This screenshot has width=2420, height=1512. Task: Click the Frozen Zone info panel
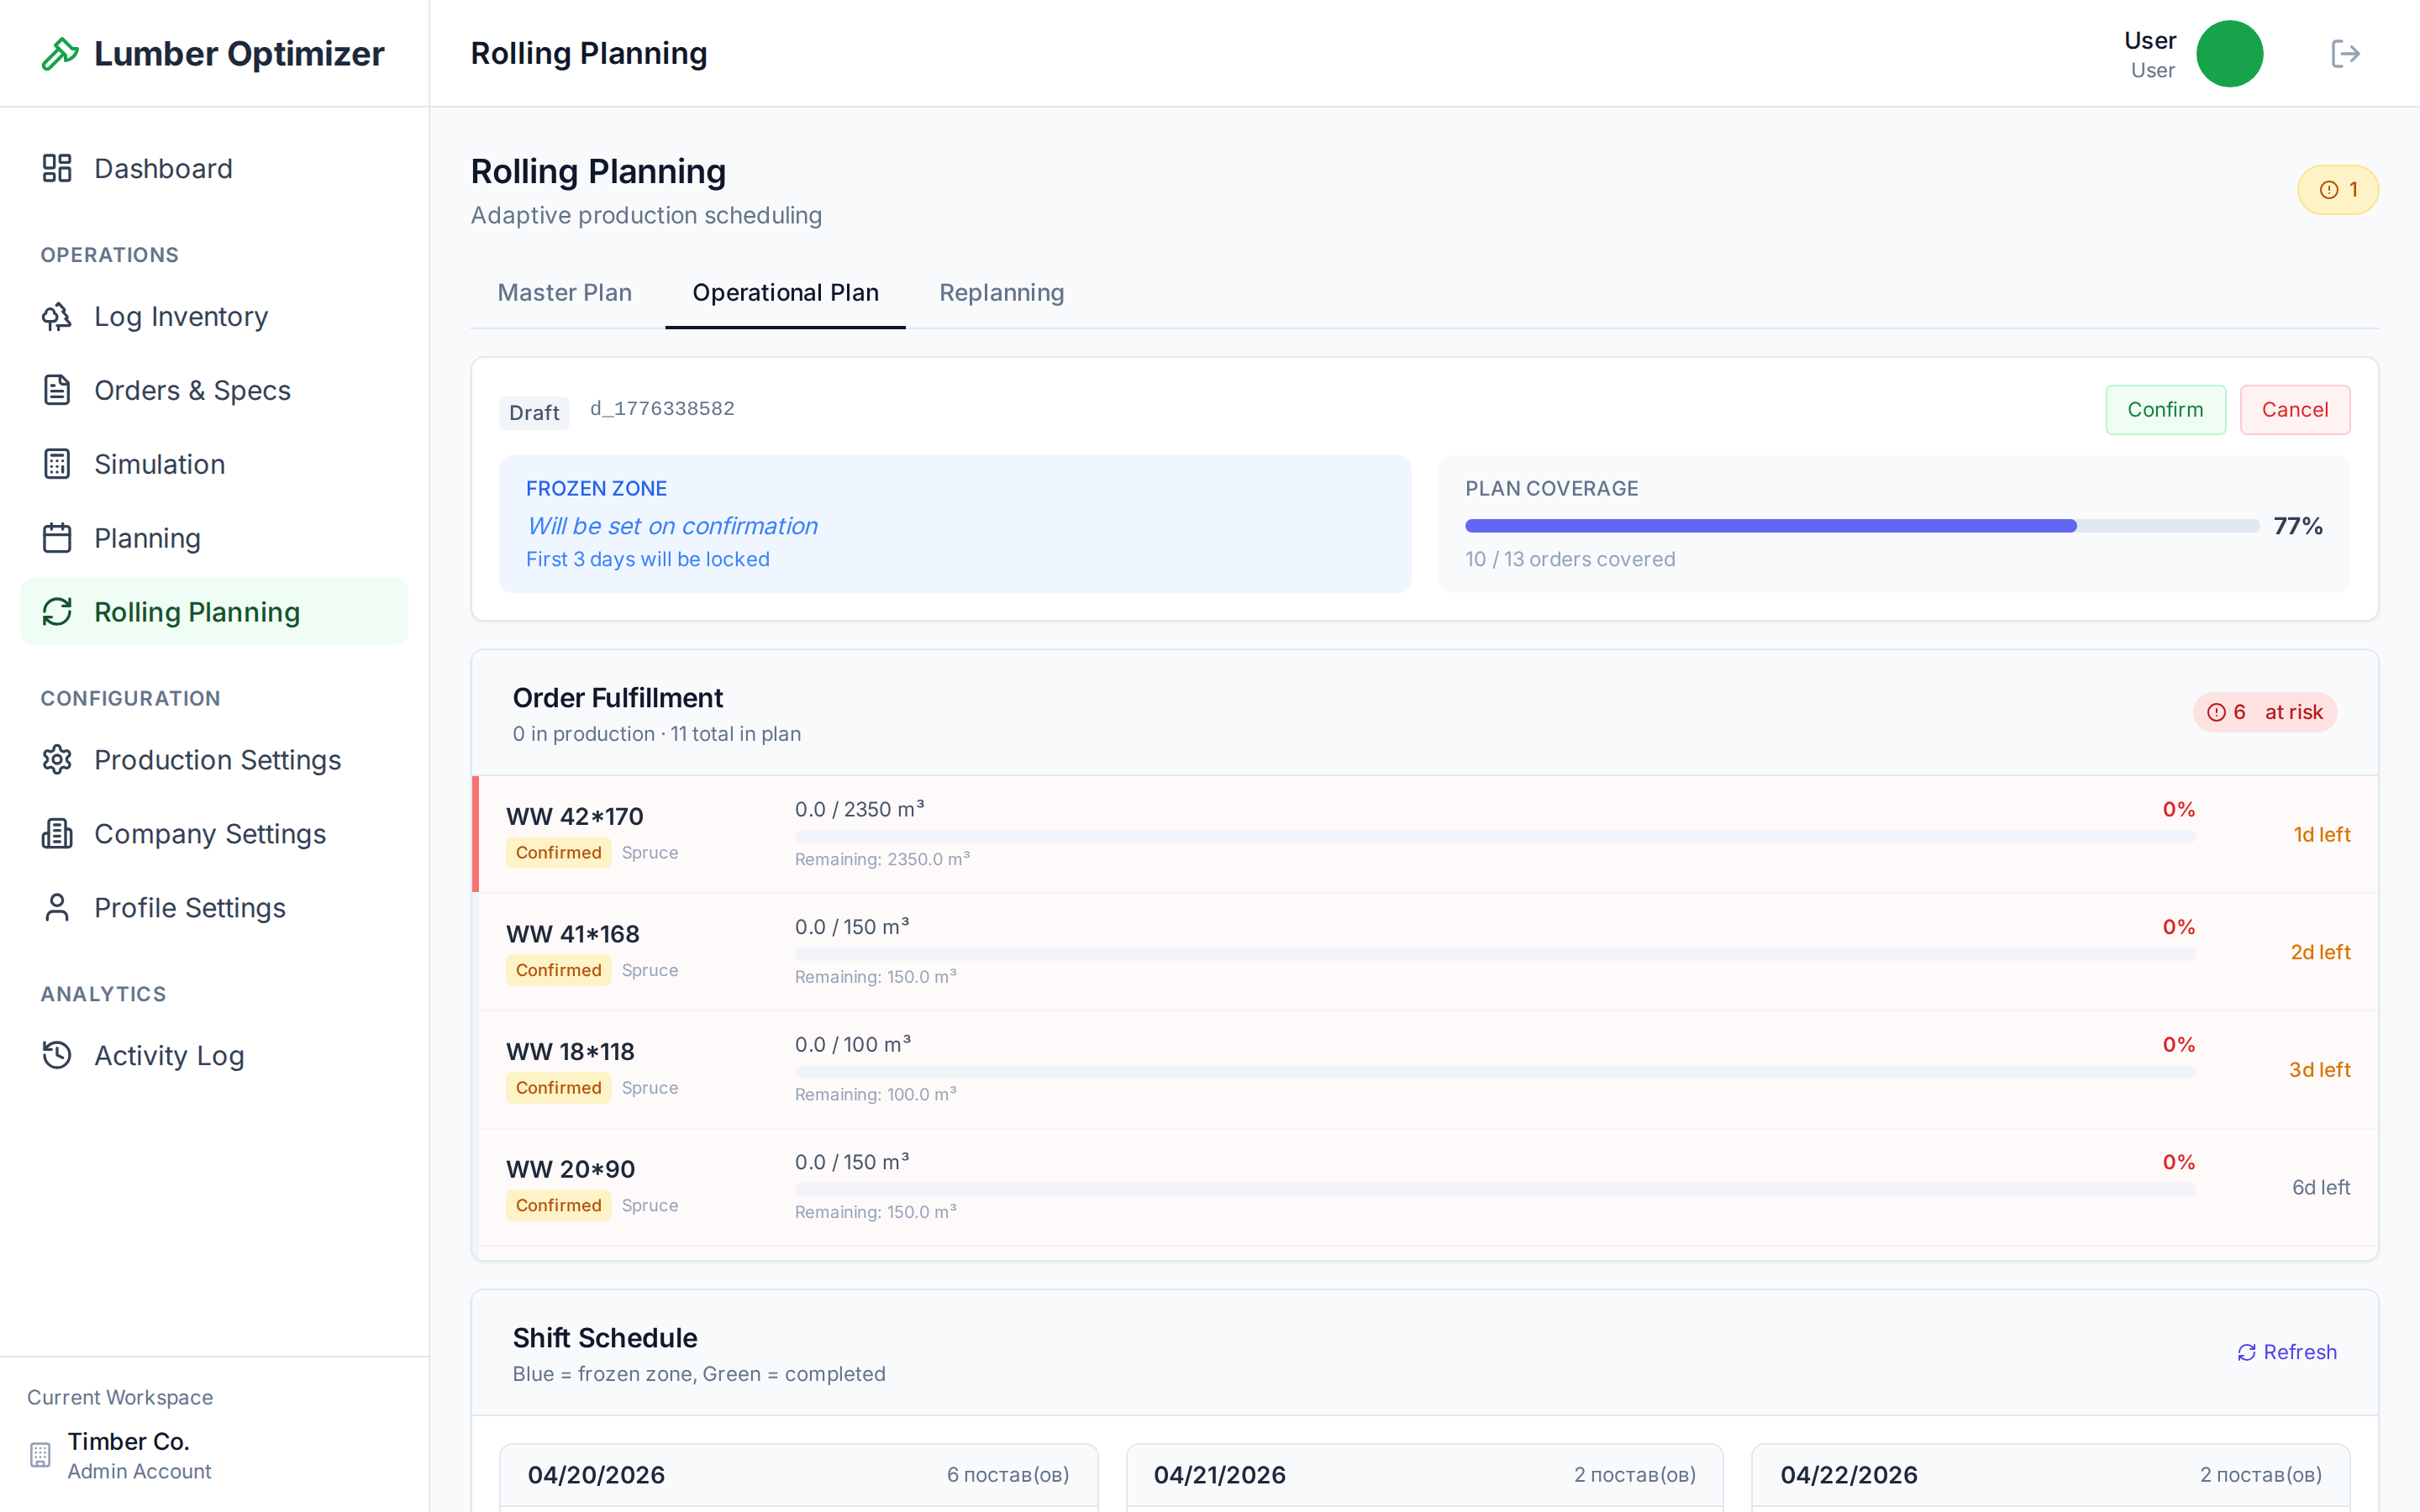click(x=955, y=524)
